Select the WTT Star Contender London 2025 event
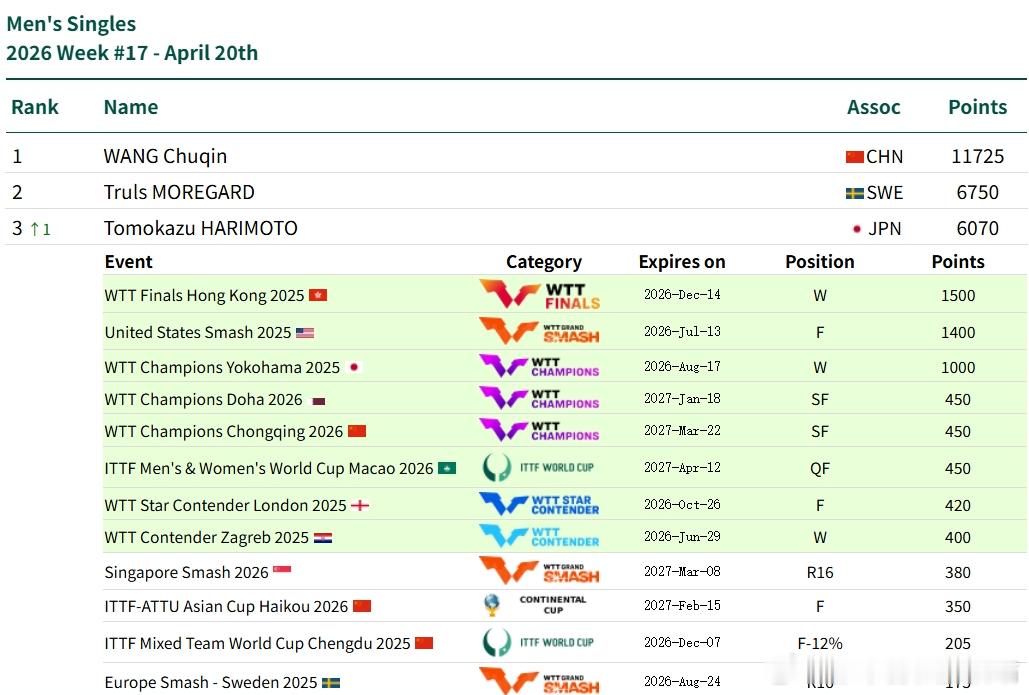 [x=225, y=505]
